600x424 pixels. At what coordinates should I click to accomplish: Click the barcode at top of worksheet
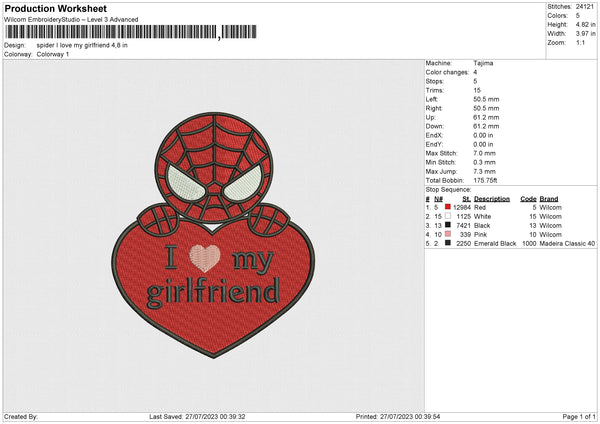(x=130, y=32)
